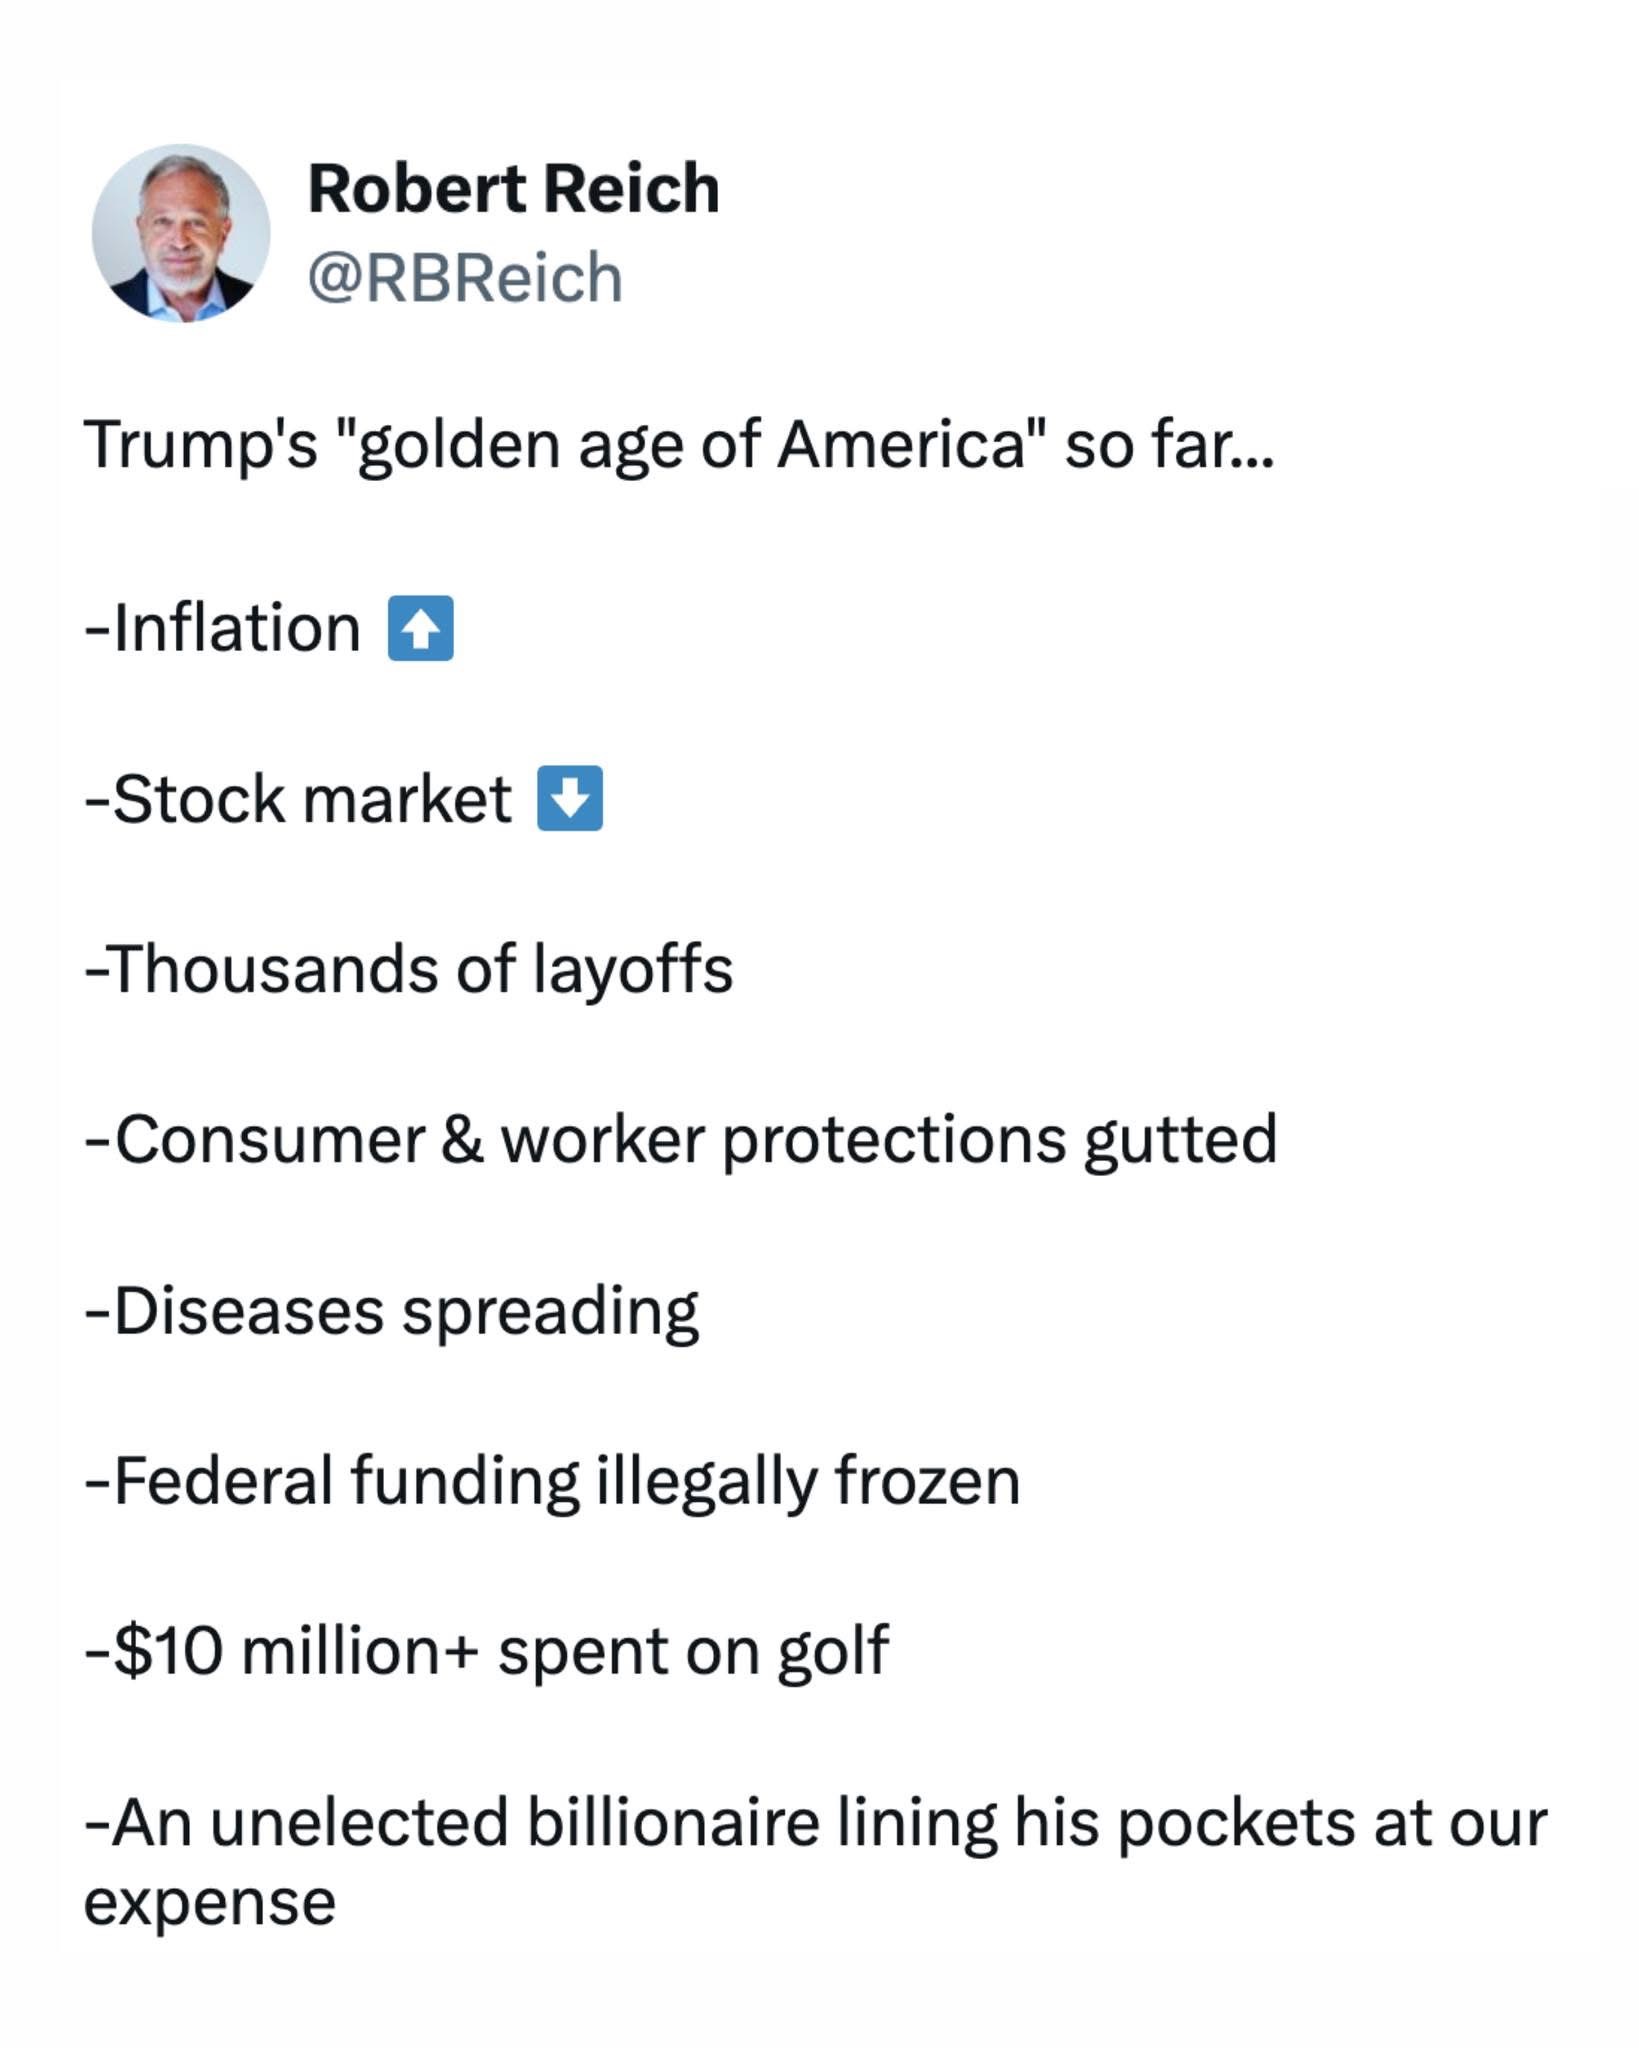This screenshot has width=1639, height=2048.
Task: Open the Robert Reich display name
Action: point(513,188)
